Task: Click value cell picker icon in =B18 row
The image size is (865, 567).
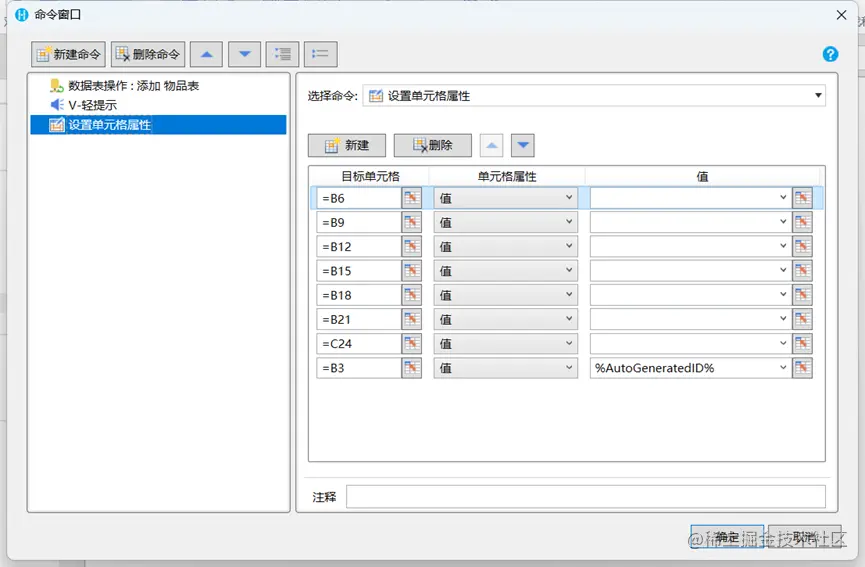Action: [802, 295]
